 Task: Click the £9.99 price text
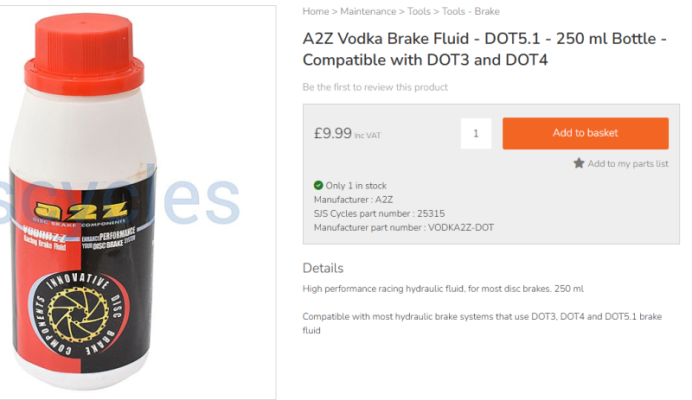click(x=333, y=133)
